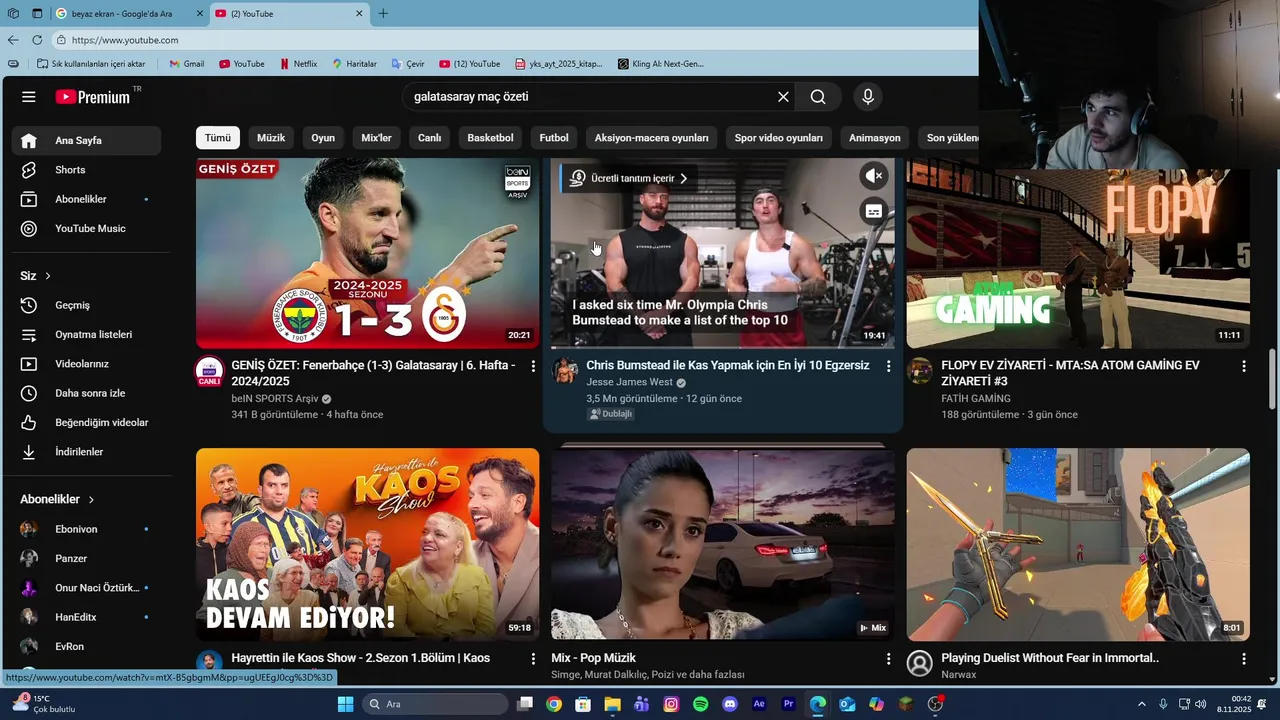The image size is (1280, 720).
Task: Expand the Abonelikler section heading chevron
Action: coord(91,499)
